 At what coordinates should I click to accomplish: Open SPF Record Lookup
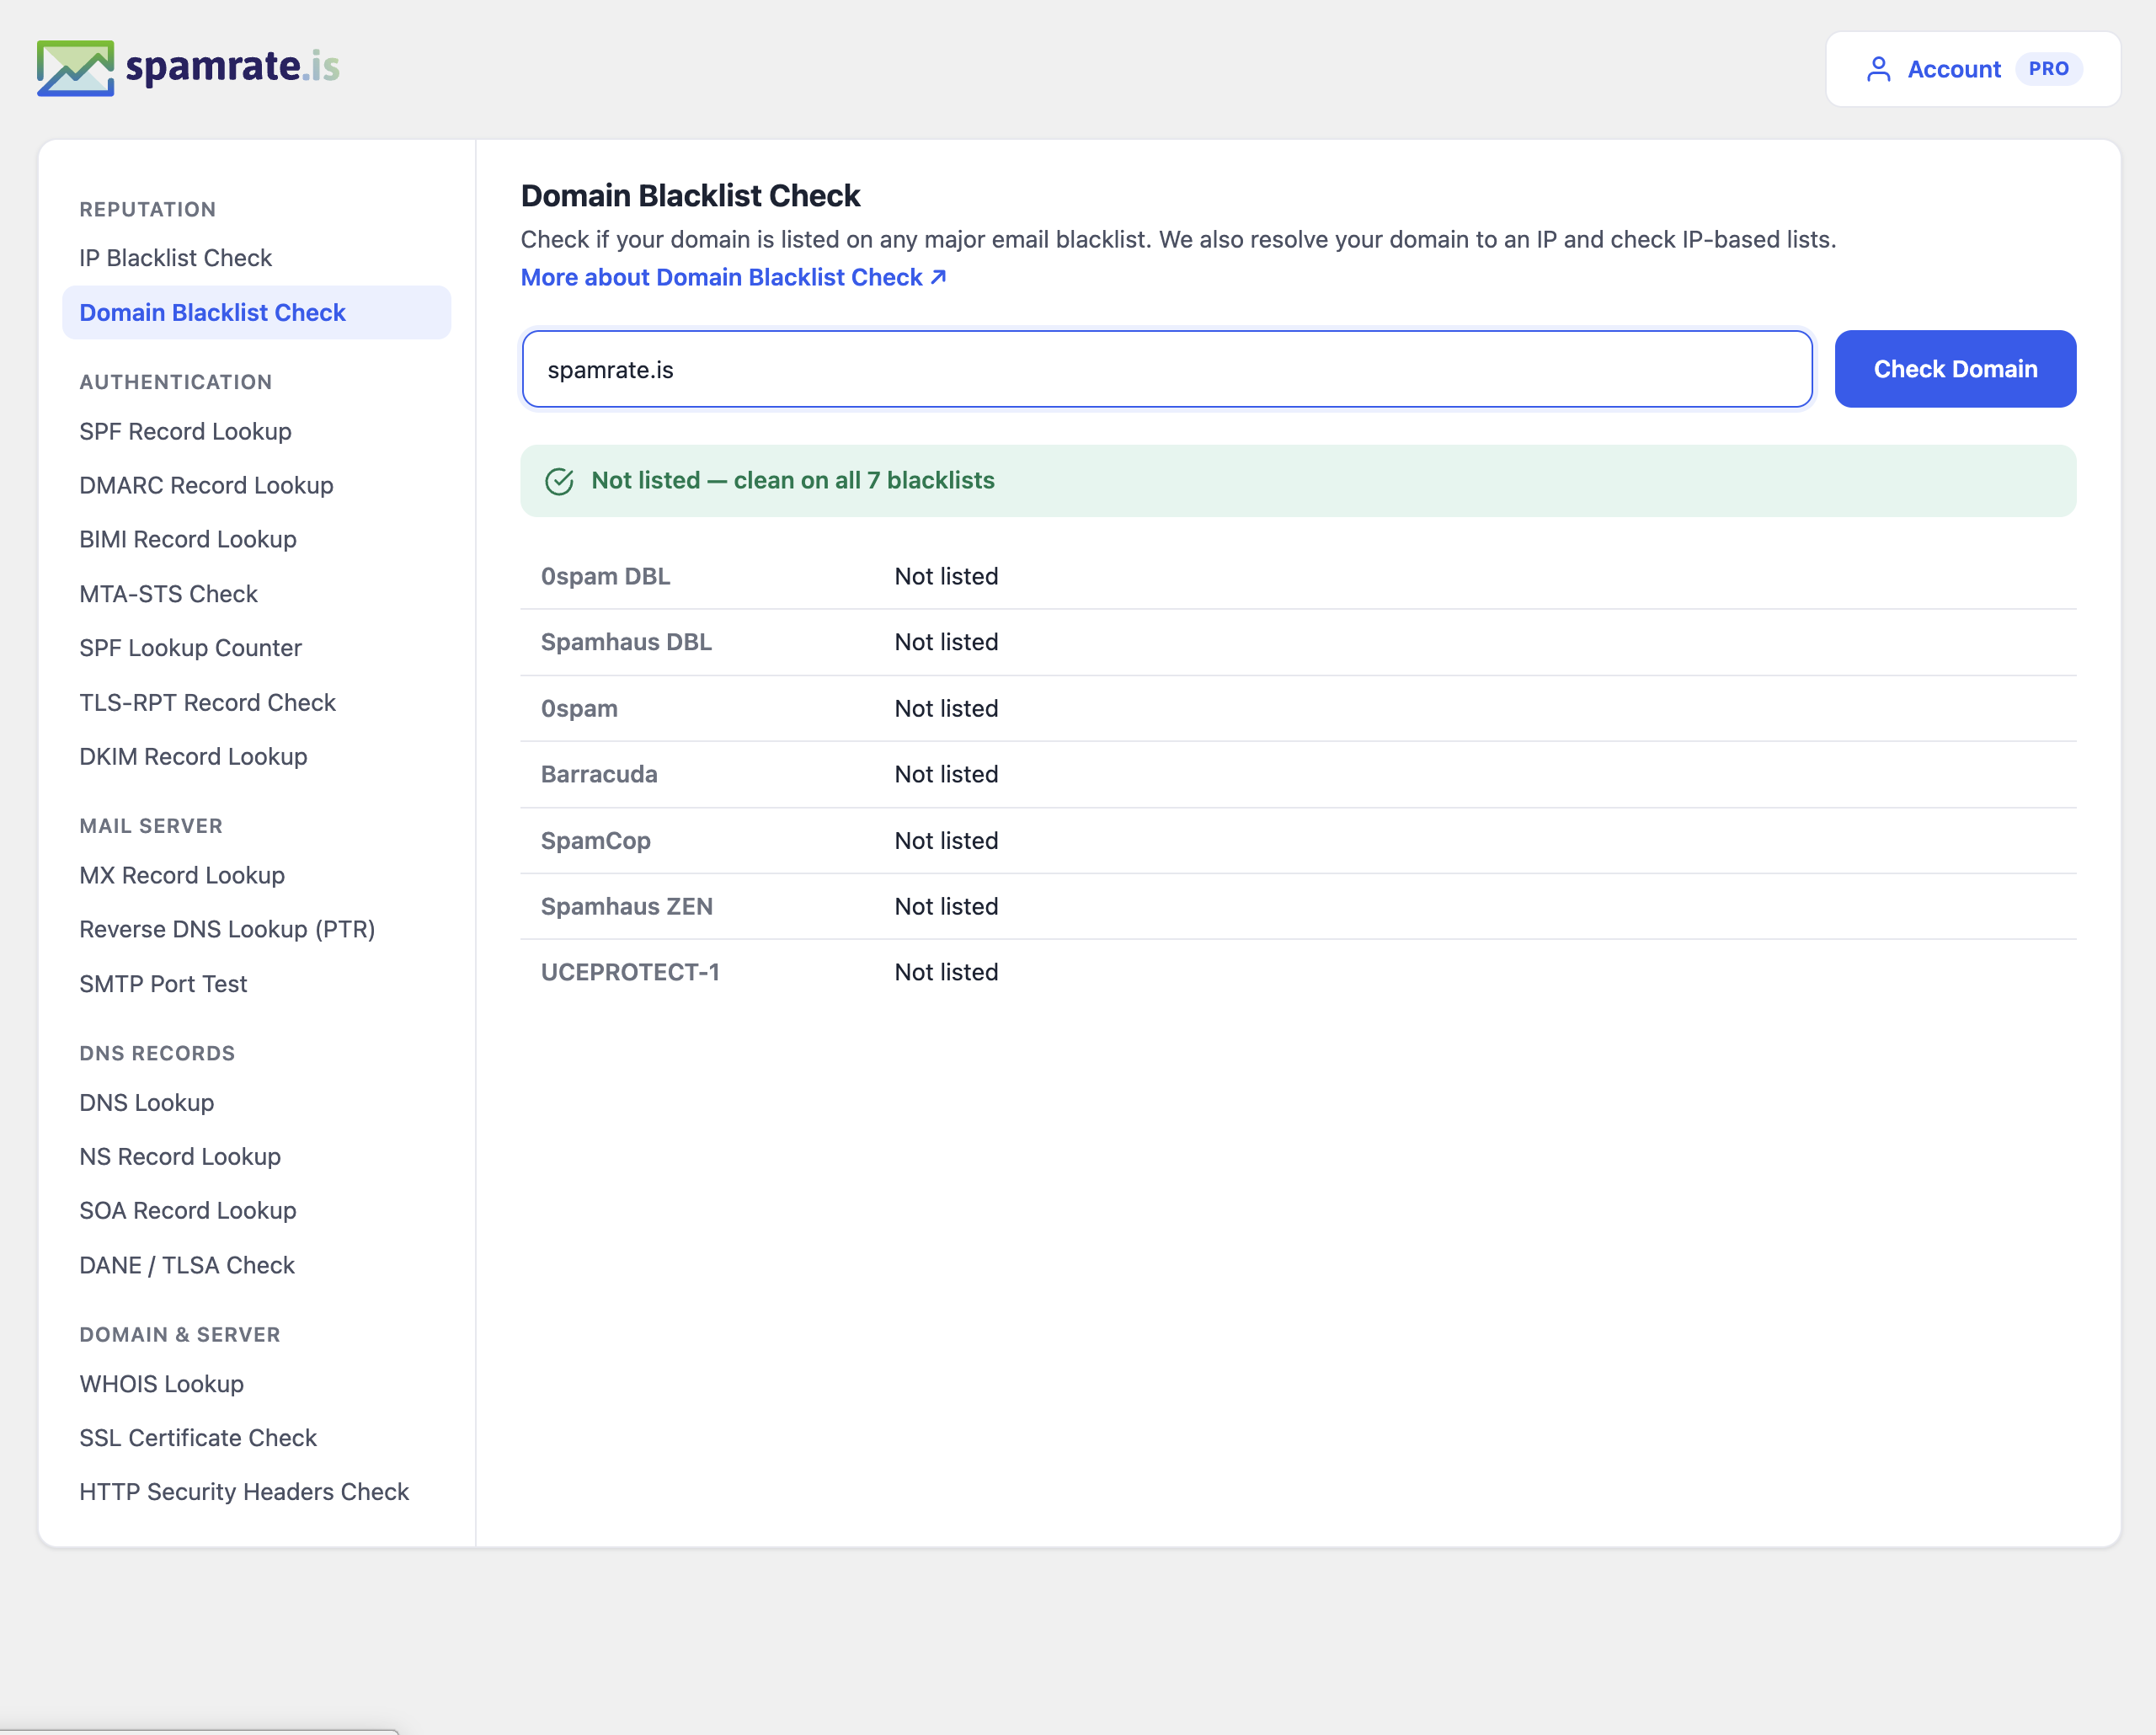pyautogui.click(x=185, y=431)
